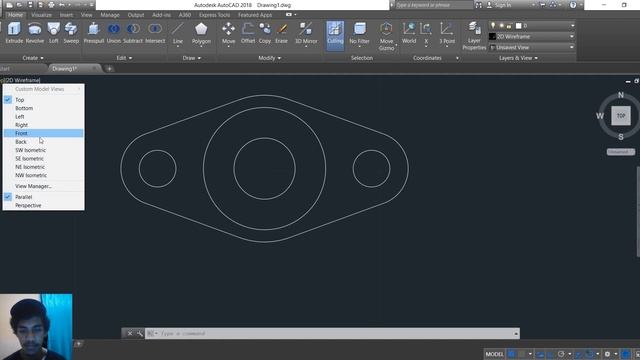This screenshot has height=360, width=640.
Task: Select the Sweep tool
Action: (71, 33)
